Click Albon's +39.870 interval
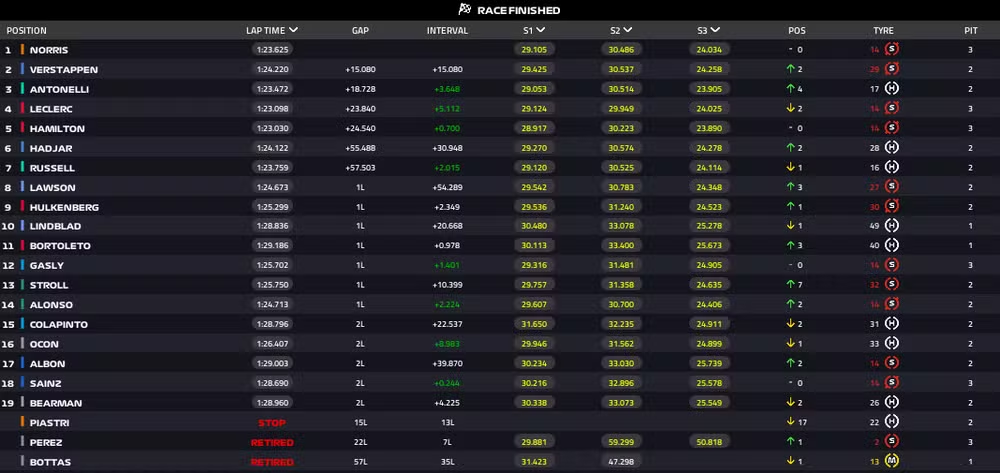 pos(447,364)
